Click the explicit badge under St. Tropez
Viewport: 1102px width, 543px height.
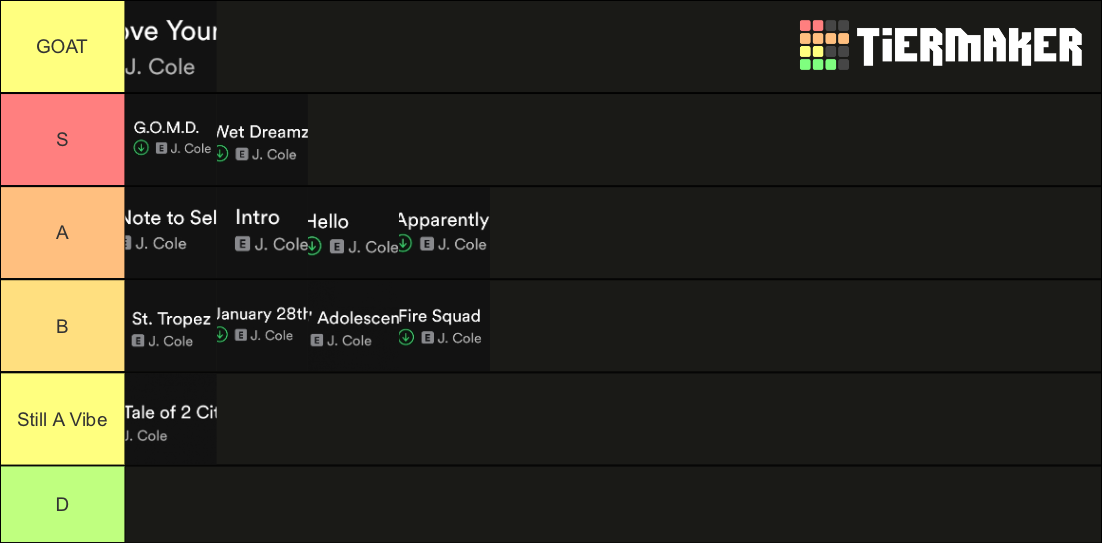pyautogui.click(x=138, y=340)
